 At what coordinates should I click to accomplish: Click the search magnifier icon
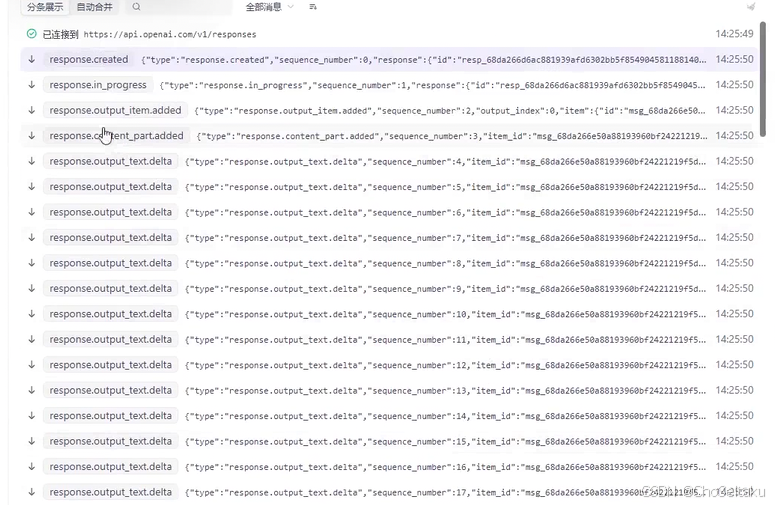(x=136, y=7)
